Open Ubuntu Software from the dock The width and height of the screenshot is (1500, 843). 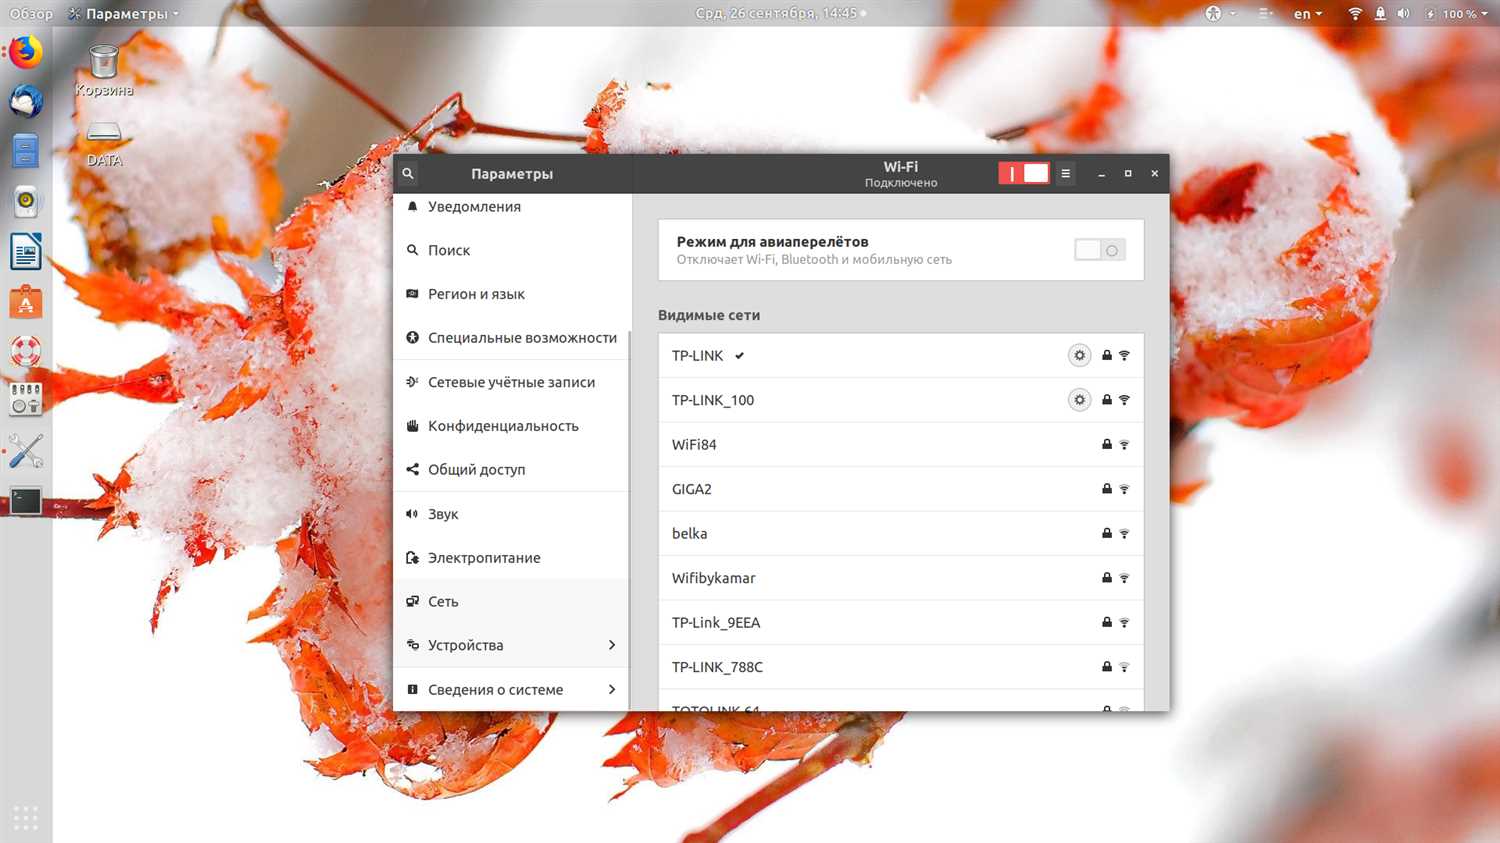(26, 301)
